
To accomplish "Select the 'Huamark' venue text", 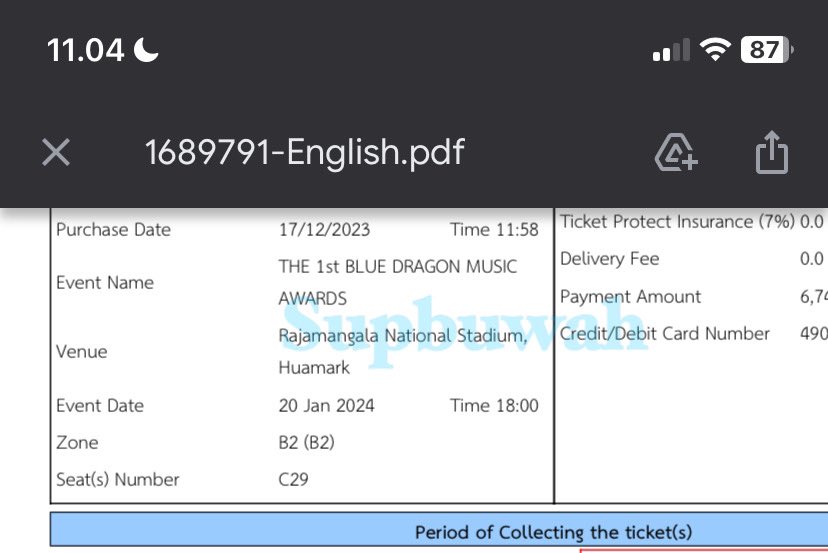I will [x=314, y=368].
